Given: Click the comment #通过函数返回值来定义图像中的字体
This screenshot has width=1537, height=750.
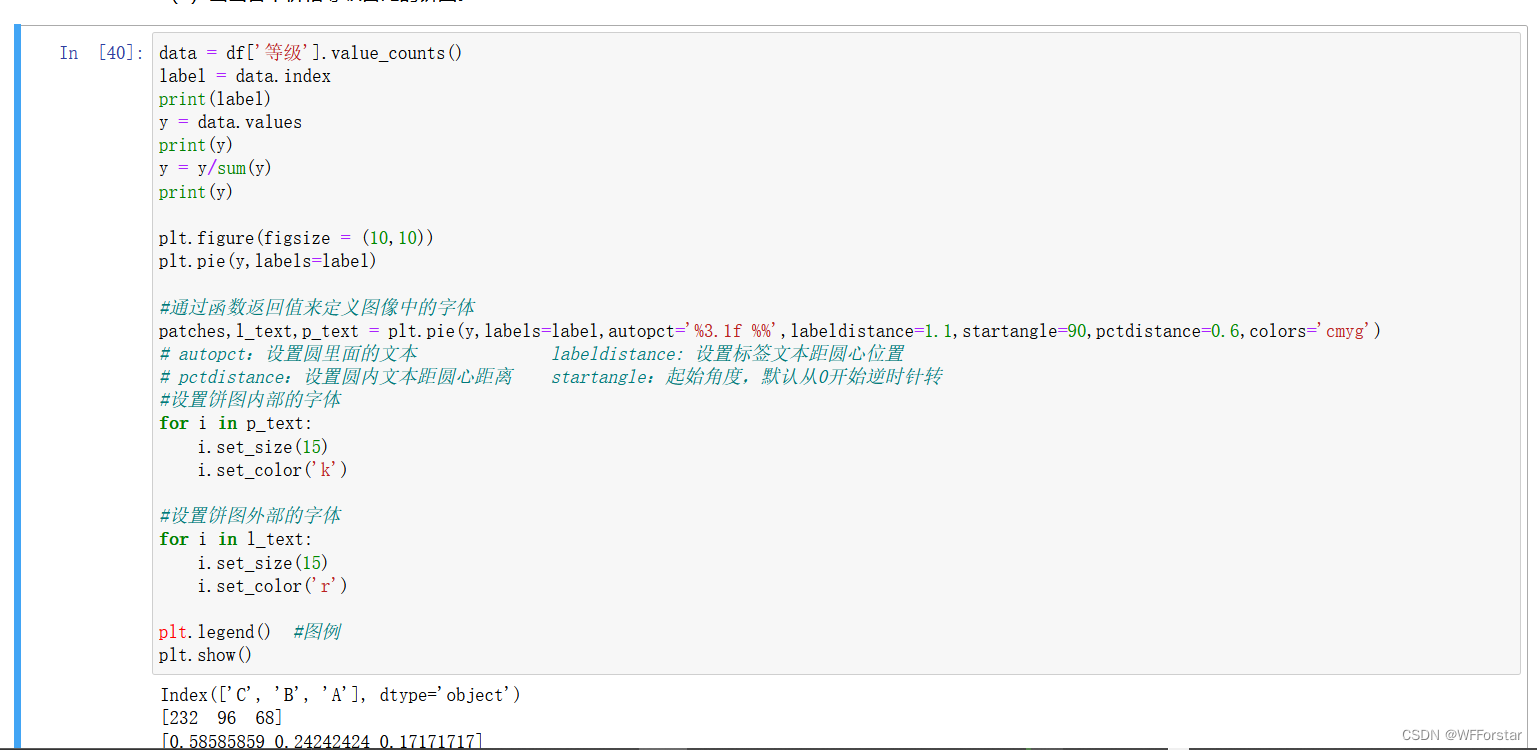Looking at the screenshot, I should (x=317, y=307).
